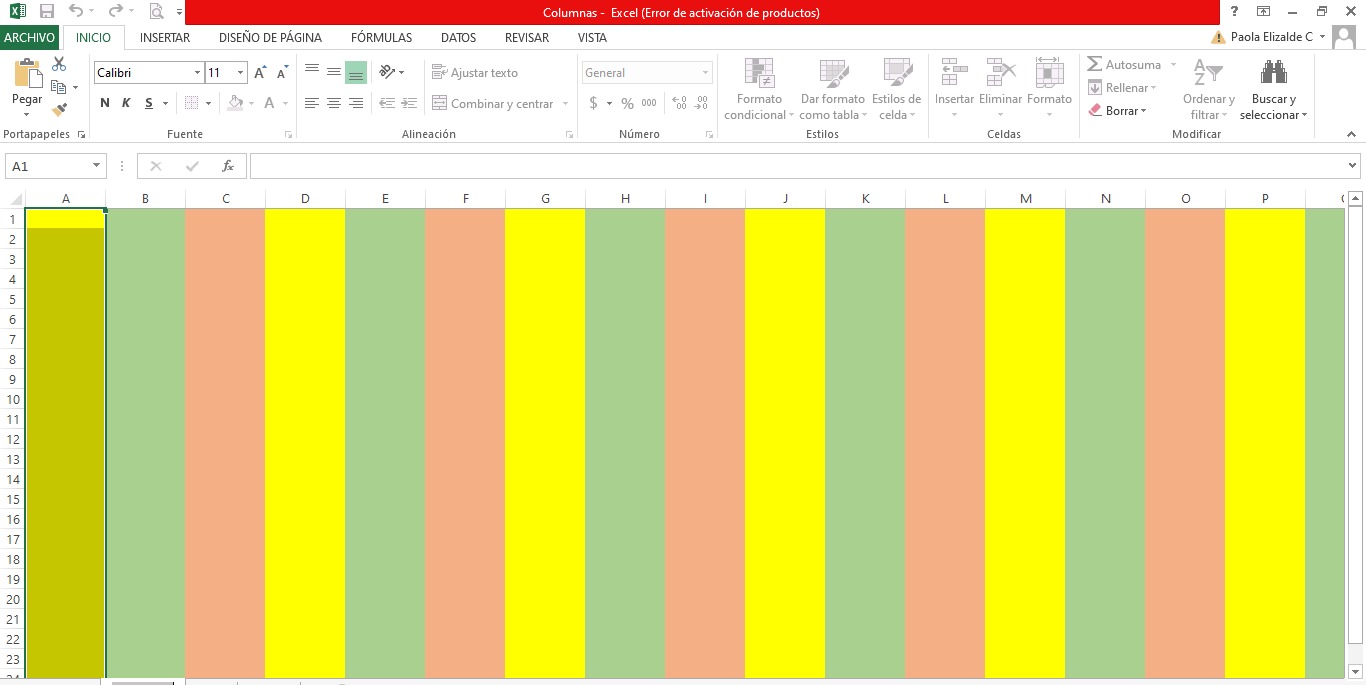Toggle bottom align button
Image resolution: width=1366 pixels, height=685 pixels.
pos(356,73)
